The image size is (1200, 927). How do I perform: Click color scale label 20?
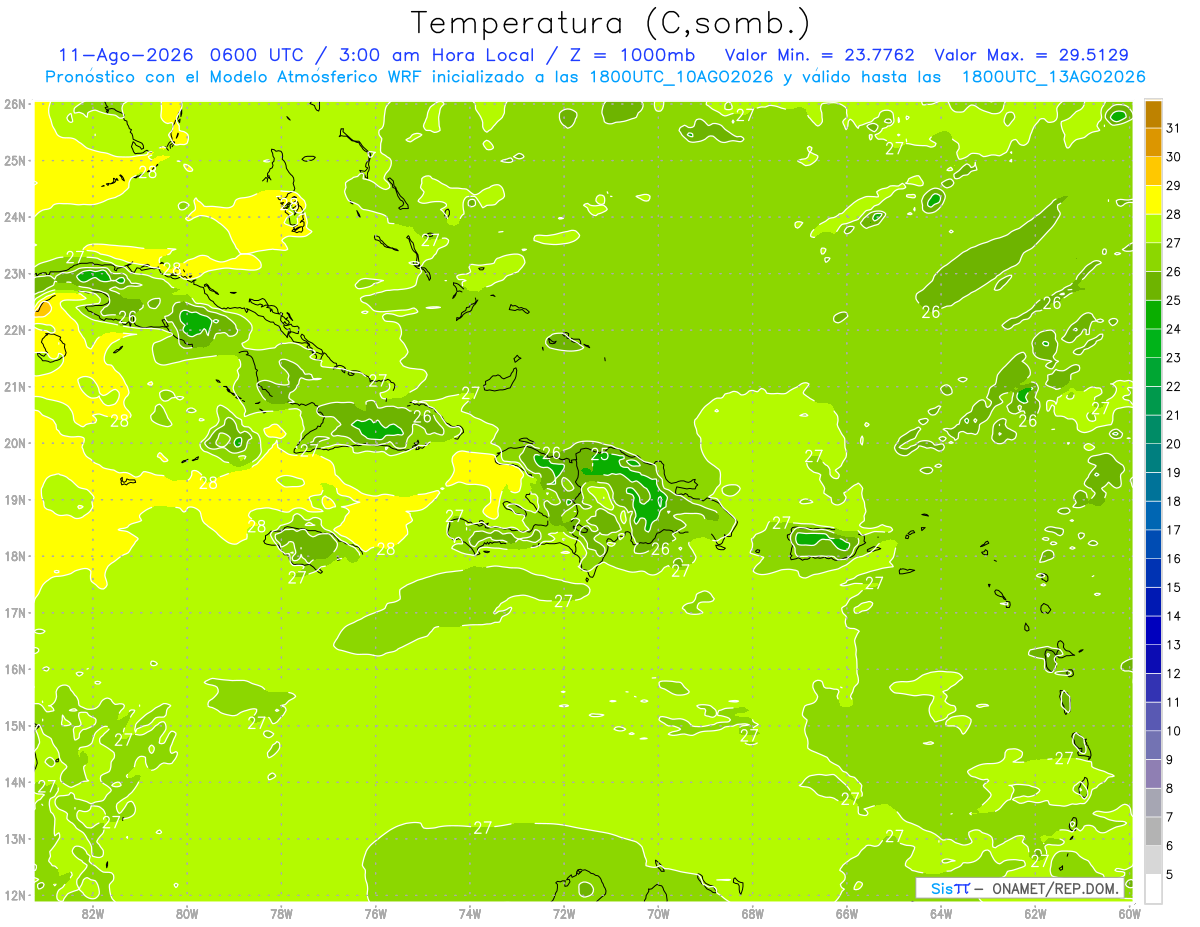pyautogui.click(x=1174, y=444)
